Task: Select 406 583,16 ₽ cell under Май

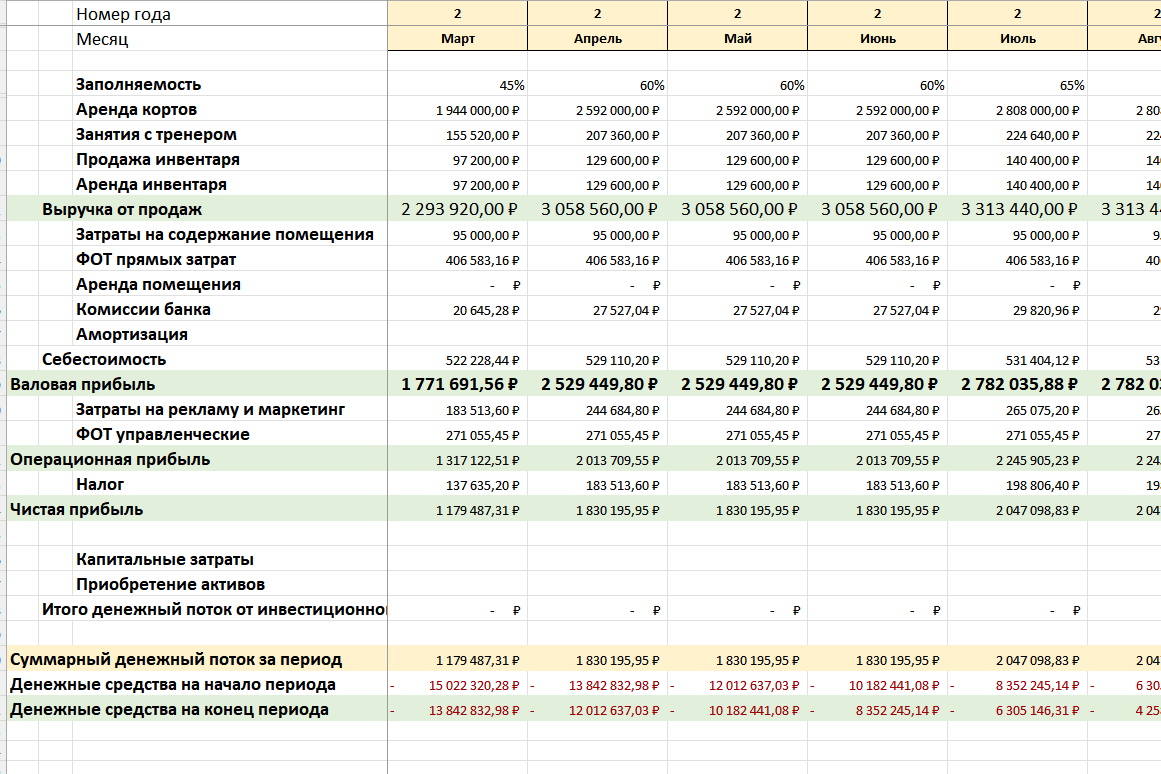Action: coord(737,261)
